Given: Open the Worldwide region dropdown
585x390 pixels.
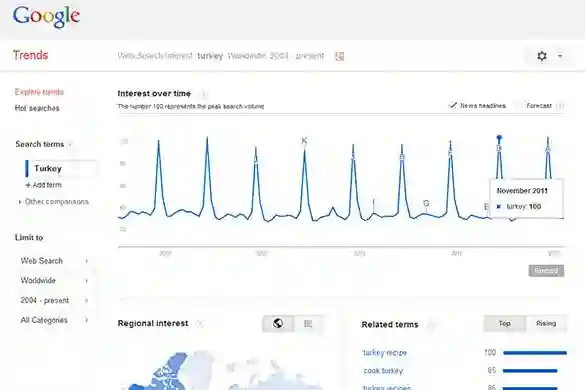Looking at the screenshot, I should (54, 281).
